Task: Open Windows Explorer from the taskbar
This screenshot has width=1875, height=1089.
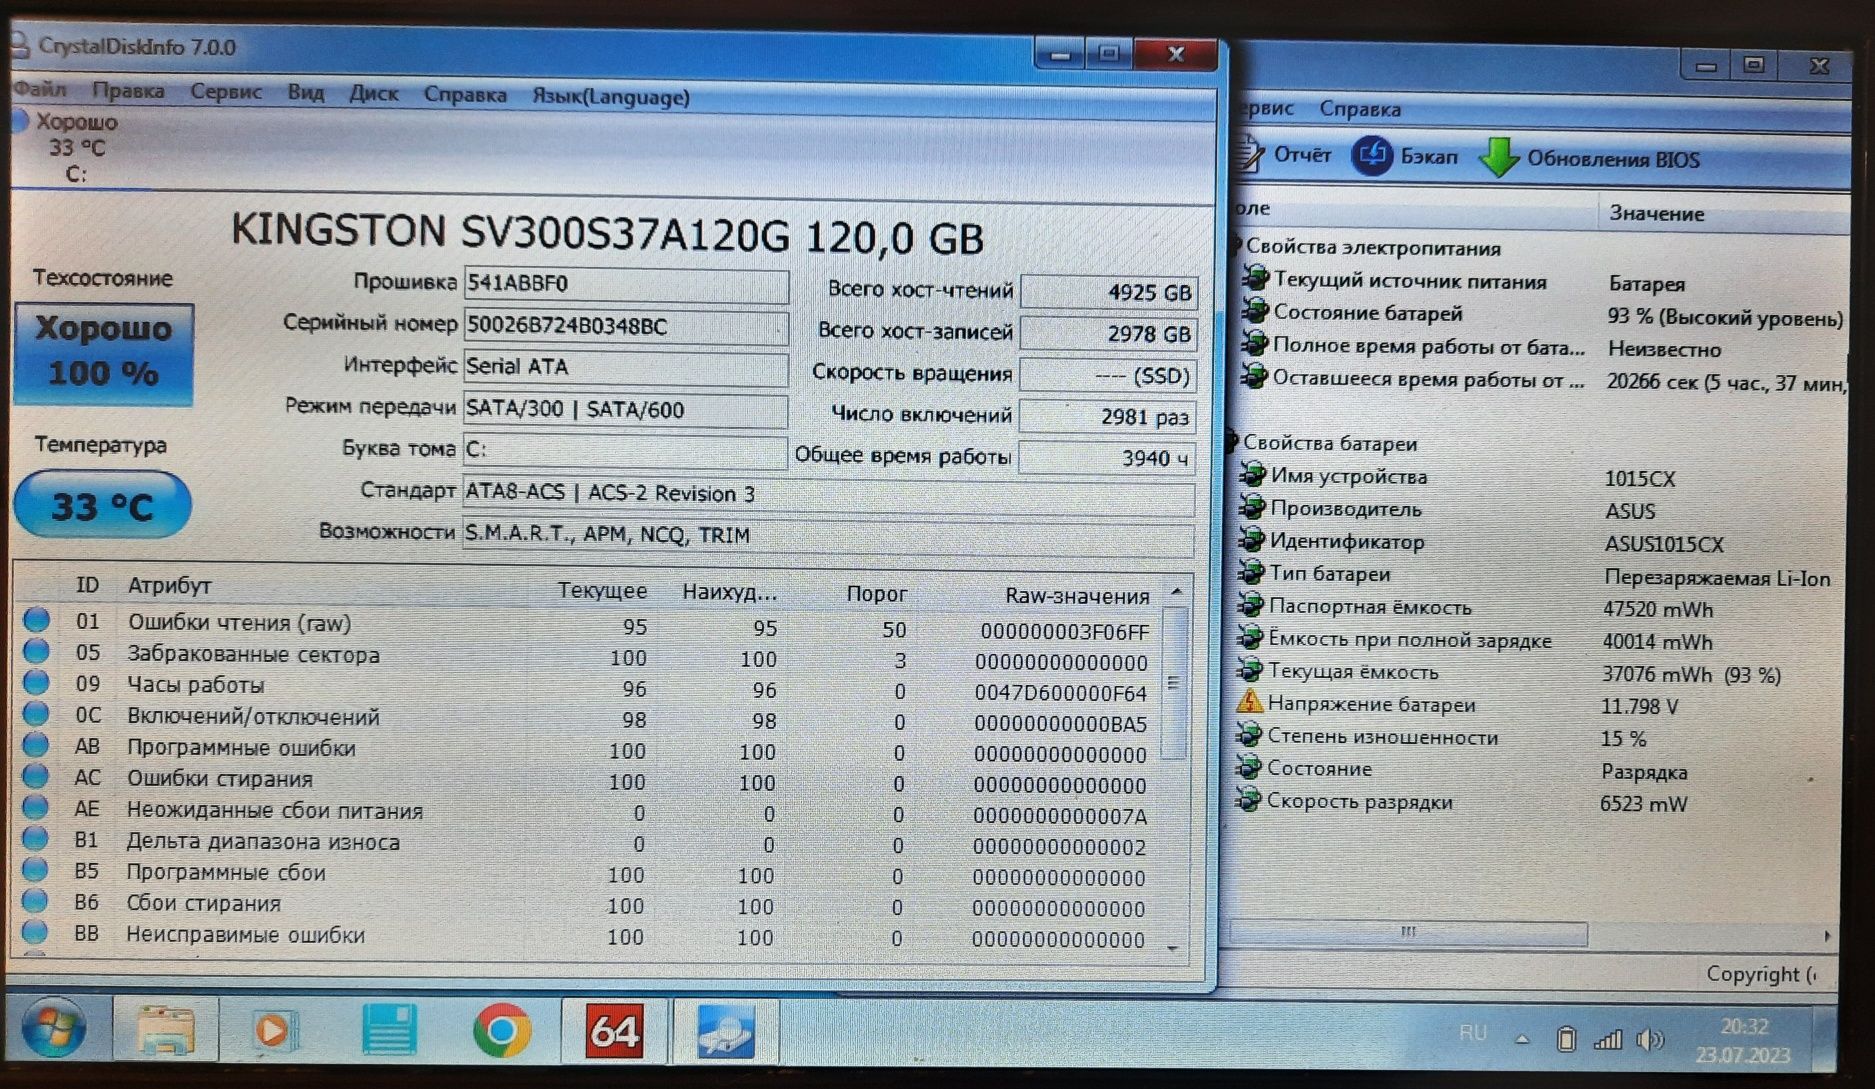Action: click(164, 1030)
